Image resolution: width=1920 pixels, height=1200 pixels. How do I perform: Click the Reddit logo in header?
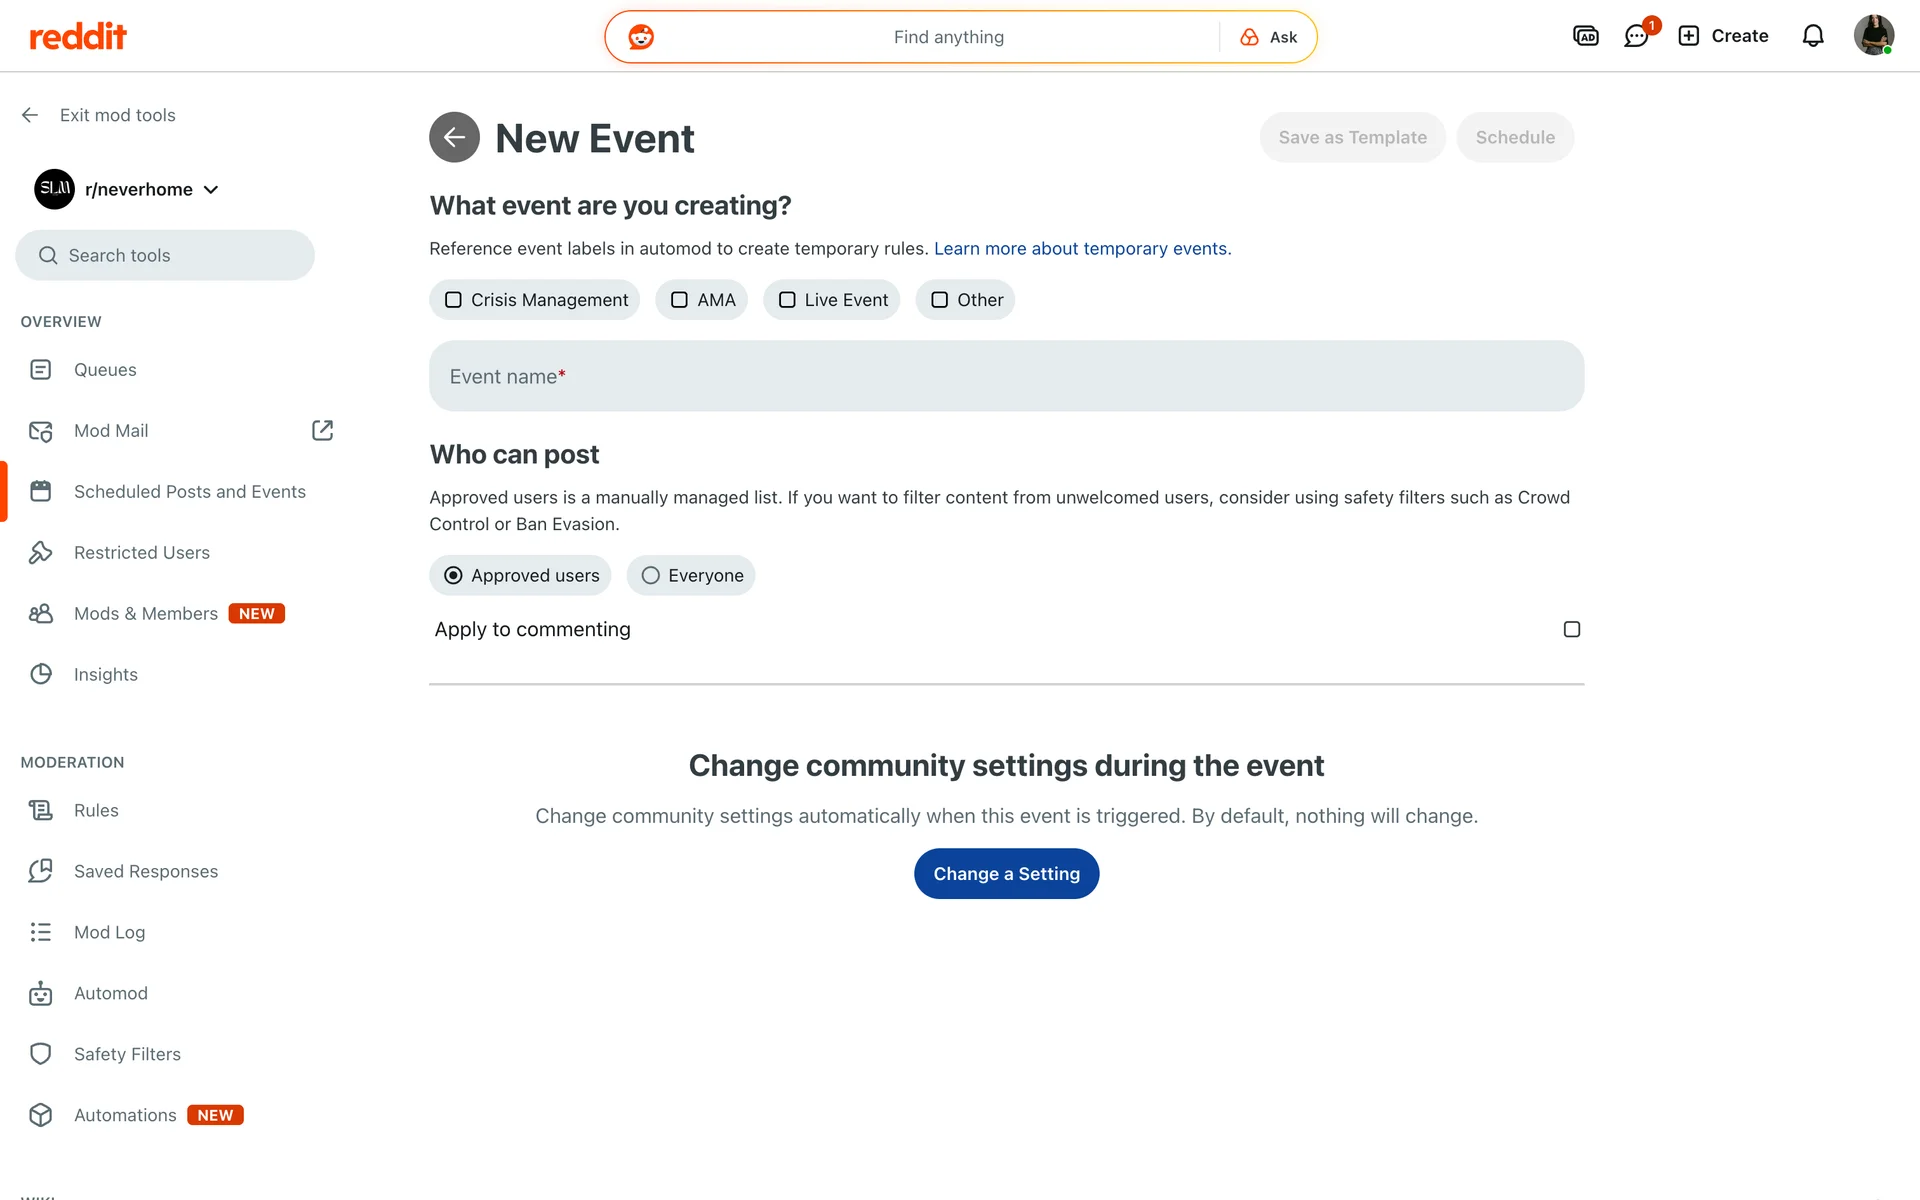coord(78,37)
